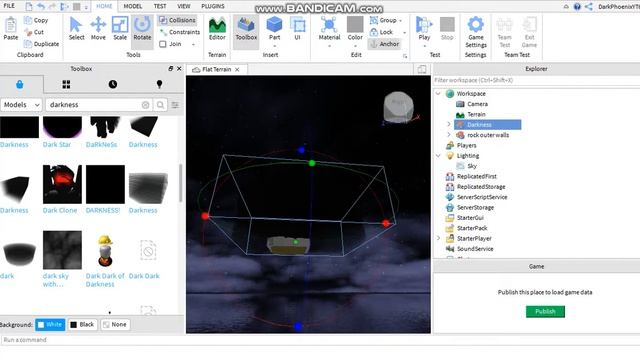Start Team Test
The image size is (640, 360).
[504, 32]
